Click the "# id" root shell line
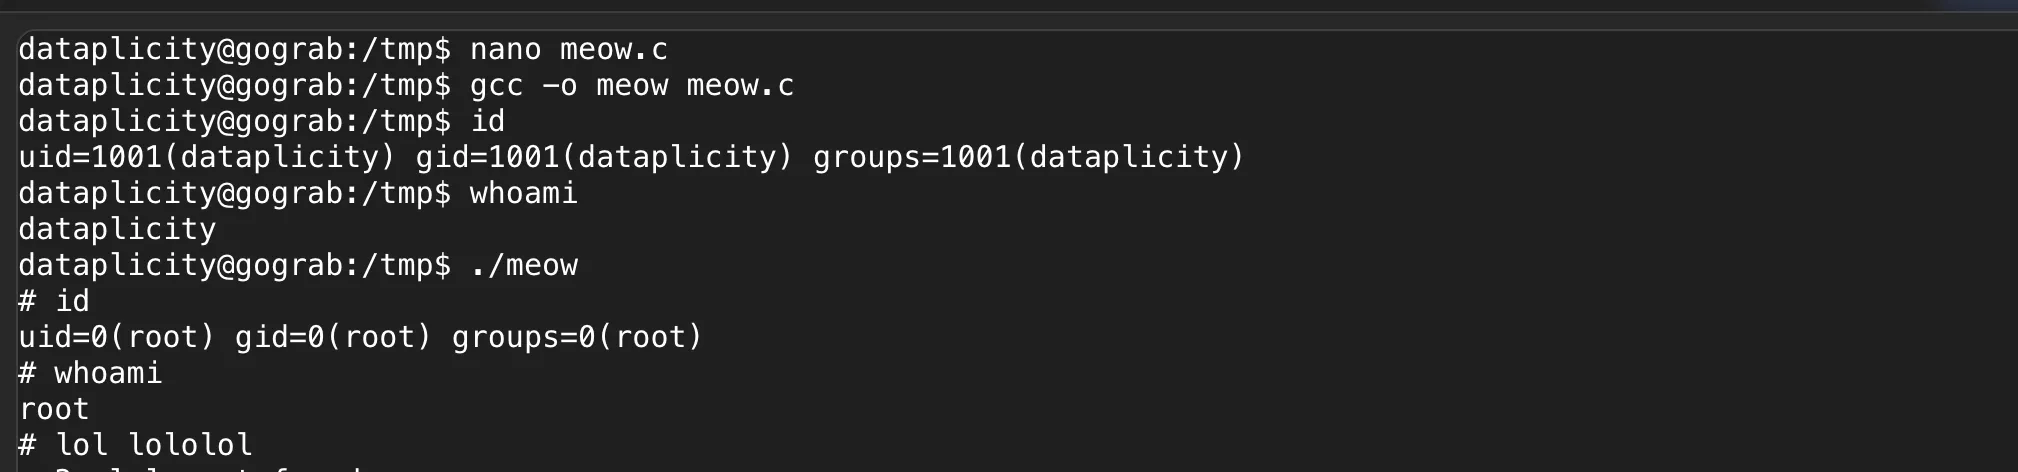Viewport: 2018px width, 472px height. tap(54, 301)
